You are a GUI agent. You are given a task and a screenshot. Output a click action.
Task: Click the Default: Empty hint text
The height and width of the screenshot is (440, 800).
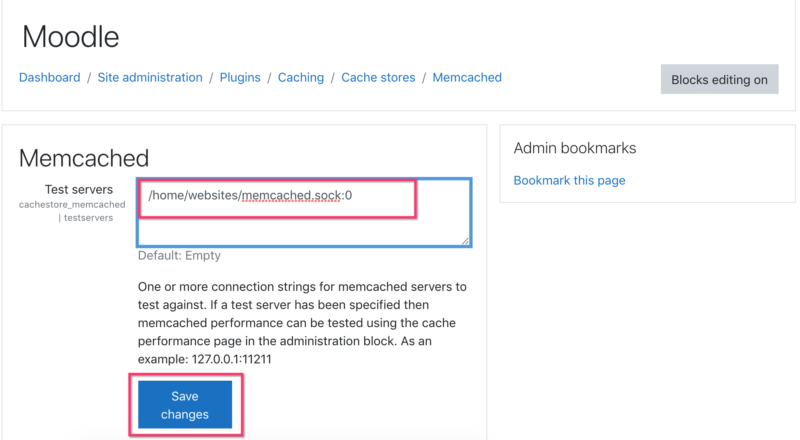[179, 255]
